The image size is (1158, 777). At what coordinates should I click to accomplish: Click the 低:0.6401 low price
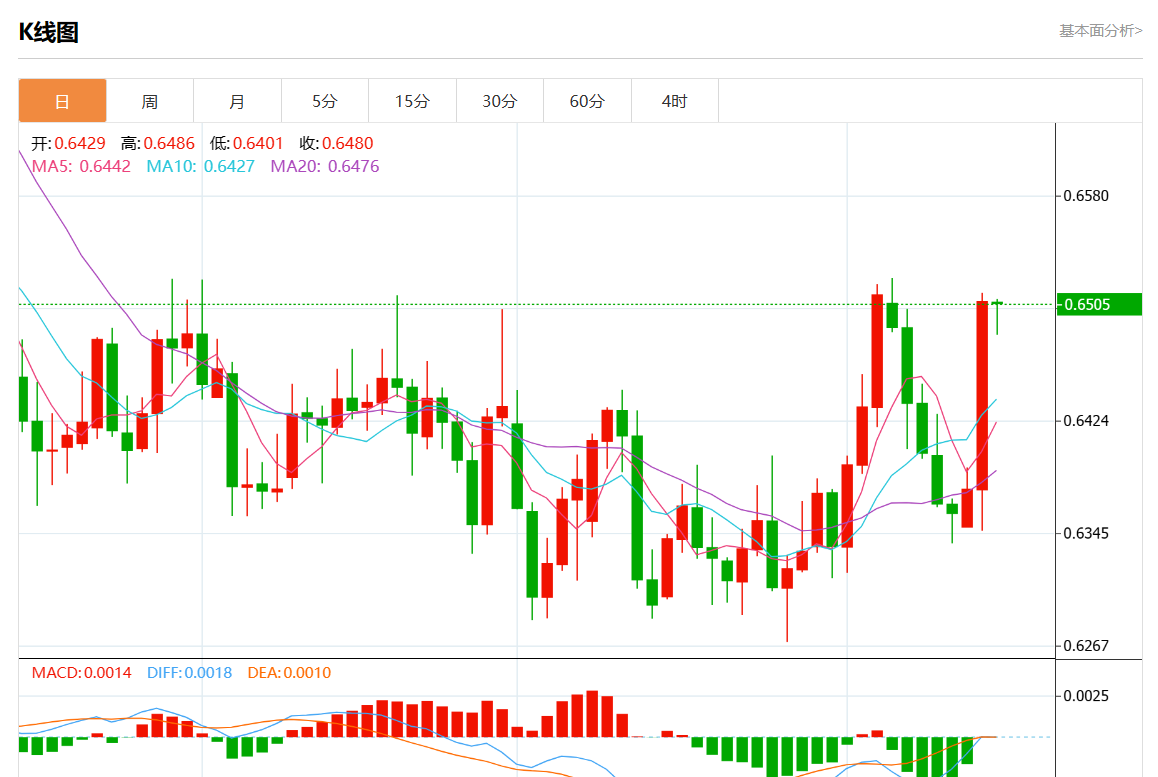pyautogui.click(x=247, y=143)
